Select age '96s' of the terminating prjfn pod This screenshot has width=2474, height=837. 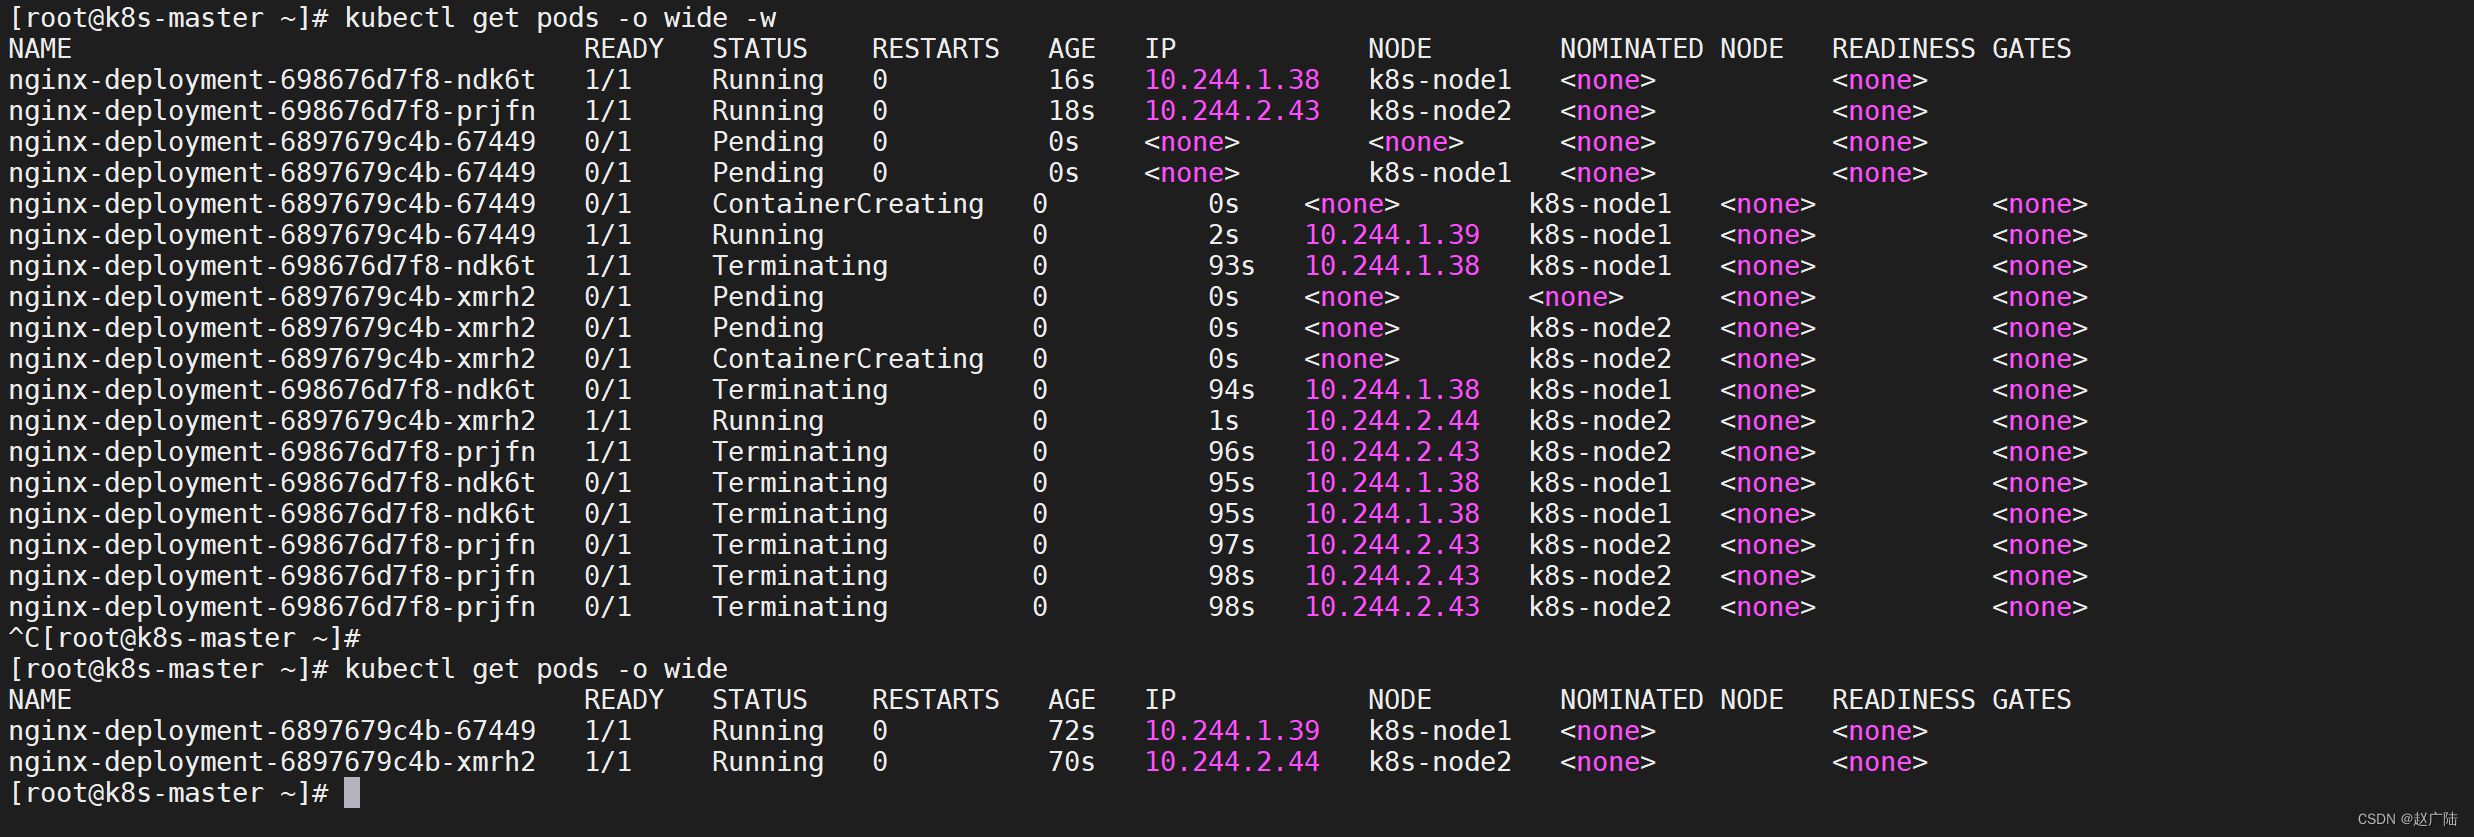click(x=1232, y=452)
